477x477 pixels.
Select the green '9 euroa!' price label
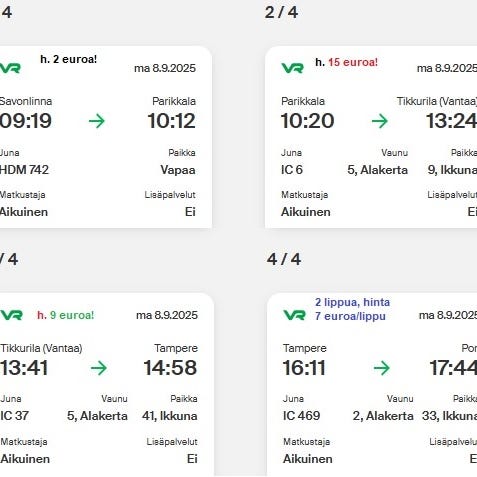[x=72, y=315]
